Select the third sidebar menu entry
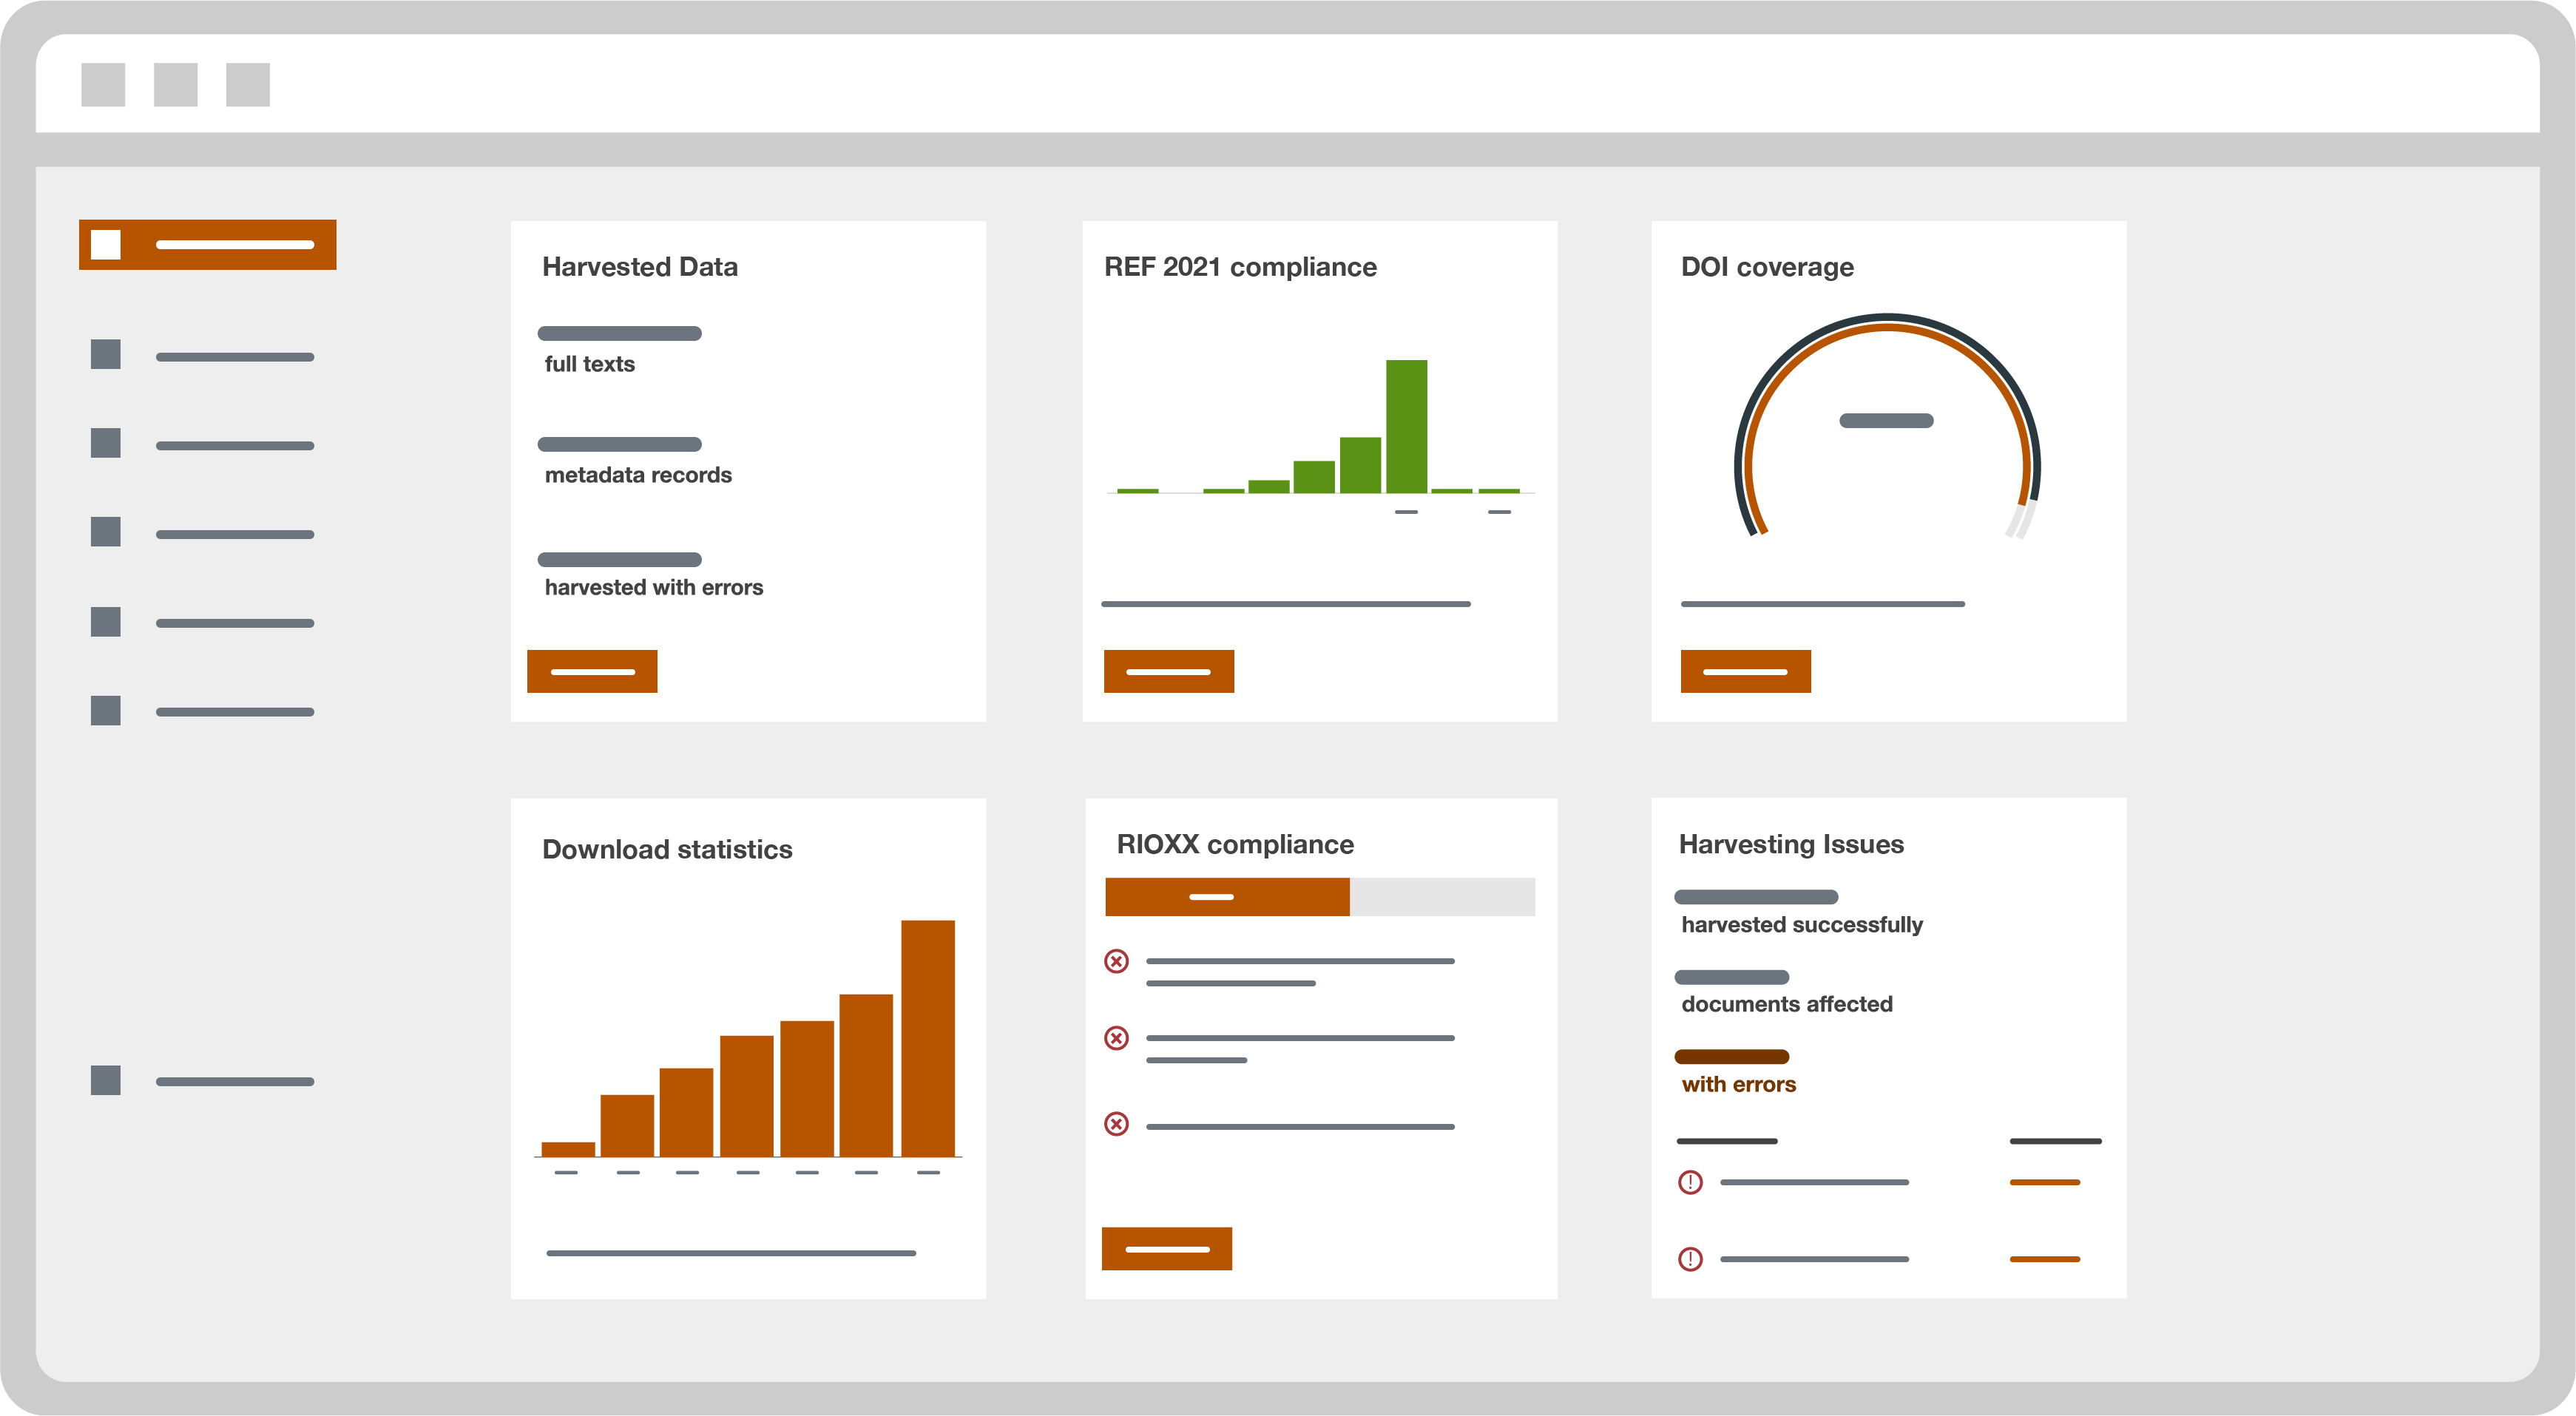 pos(235,533)
